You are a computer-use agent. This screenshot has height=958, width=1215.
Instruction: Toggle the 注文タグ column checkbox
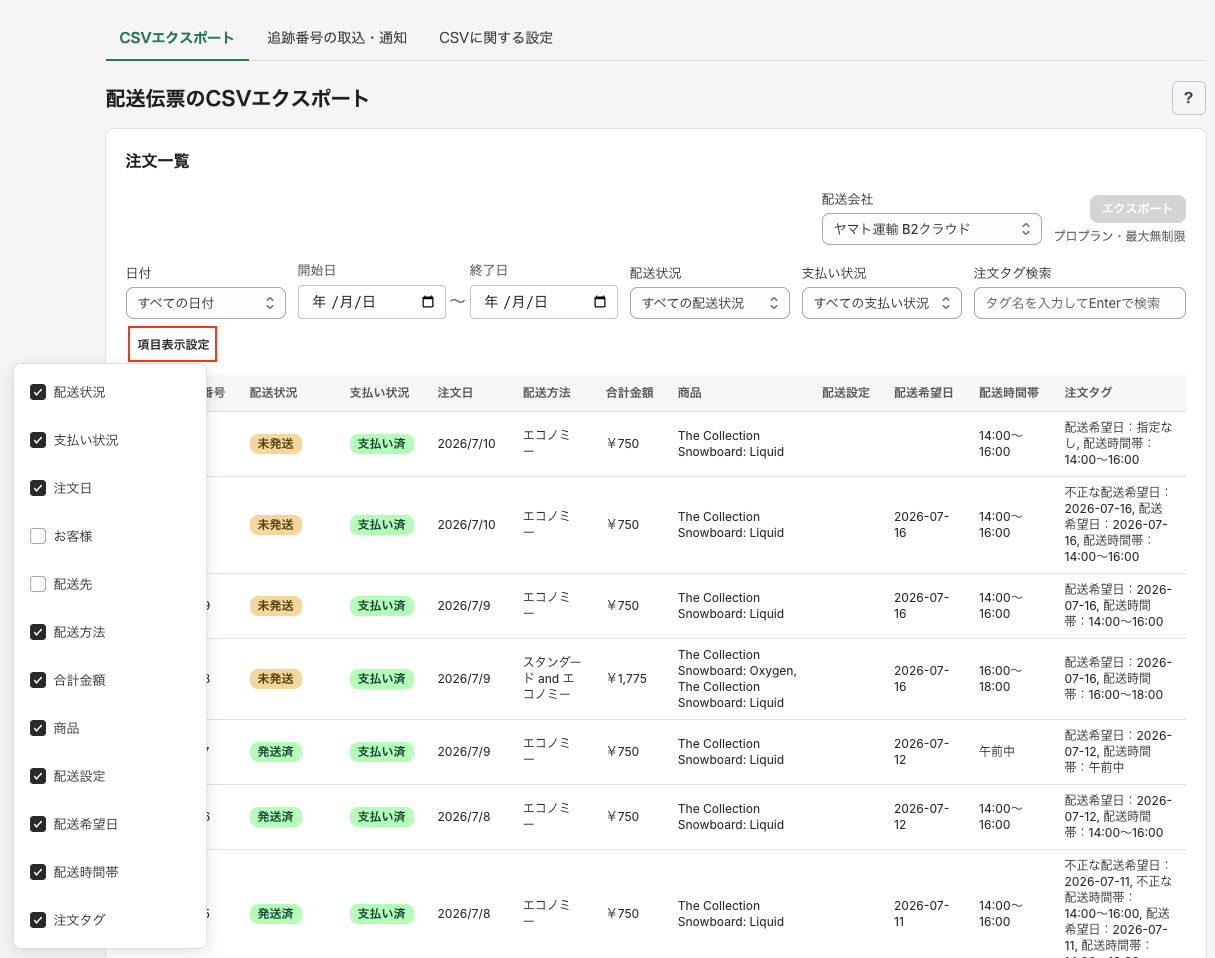click(38, 920)
